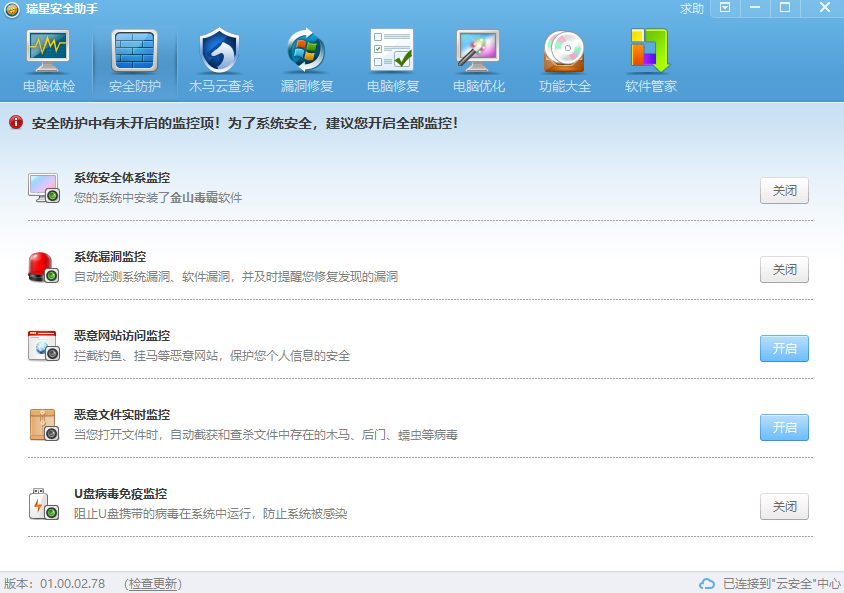Screen dimensions: 844x593
Task: Open the 木马云查杀 shield icon
Action: (x=220, y=52)
